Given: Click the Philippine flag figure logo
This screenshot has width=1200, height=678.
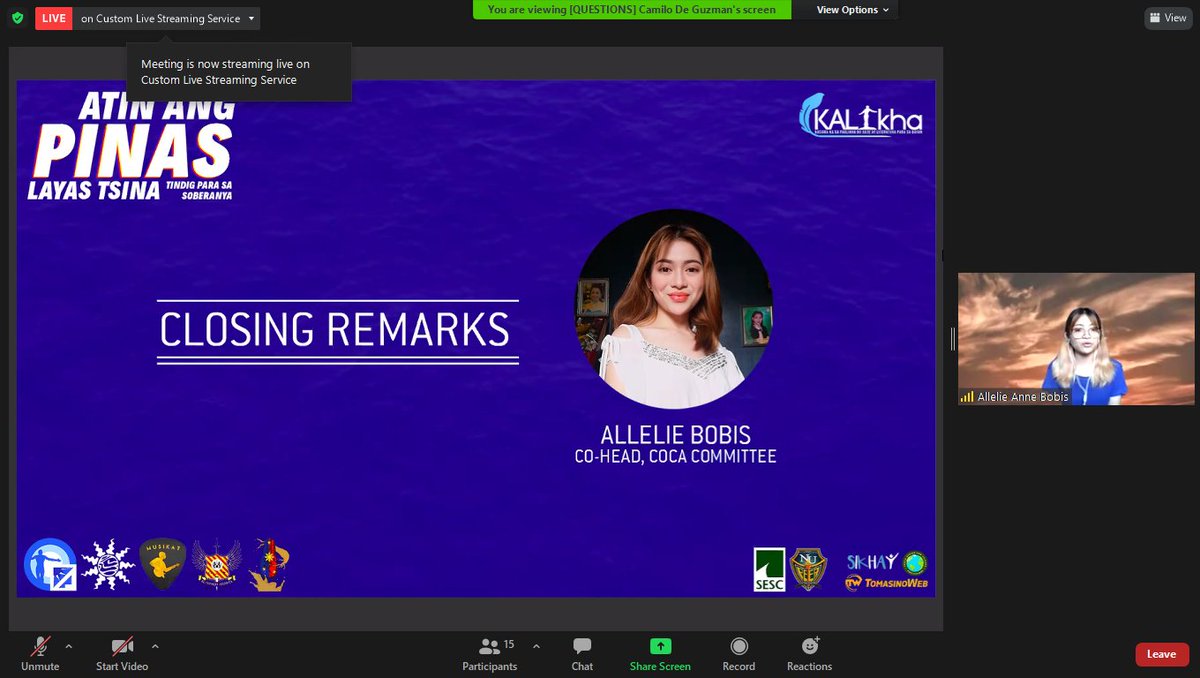Looking at the screenshot, I should click(x=268, y=564).
